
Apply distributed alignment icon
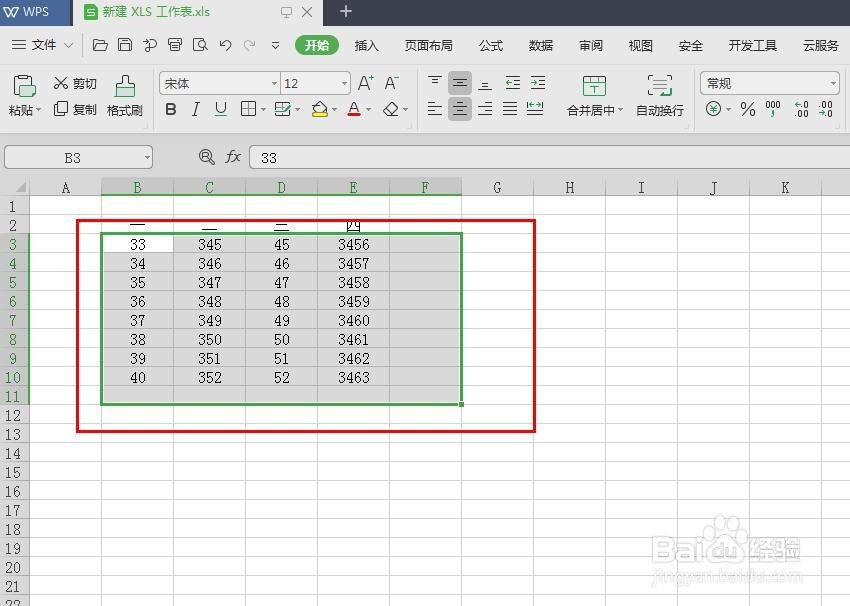pos(535,109)
